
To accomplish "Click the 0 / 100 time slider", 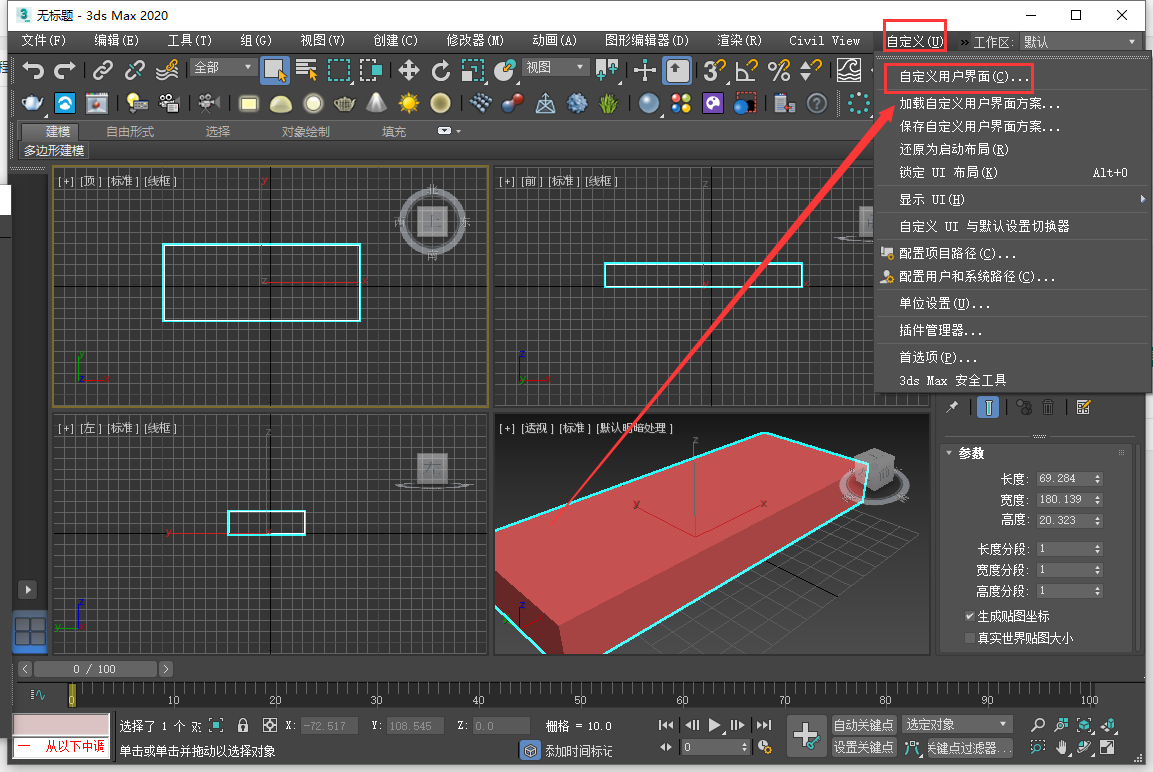I will pyautogui.click(x=96, y=669).
